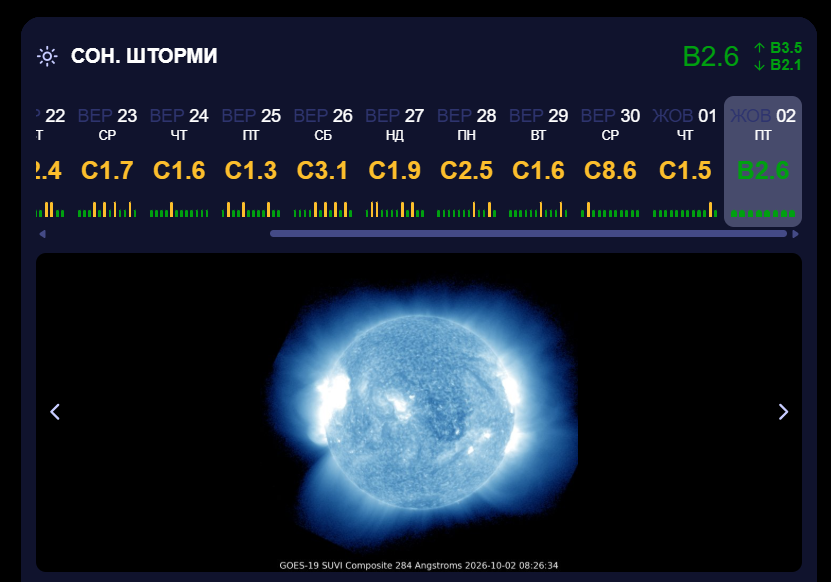Click the C2.5 flare value
This screenshot has width=831, height=582.
tap(466, 171)
